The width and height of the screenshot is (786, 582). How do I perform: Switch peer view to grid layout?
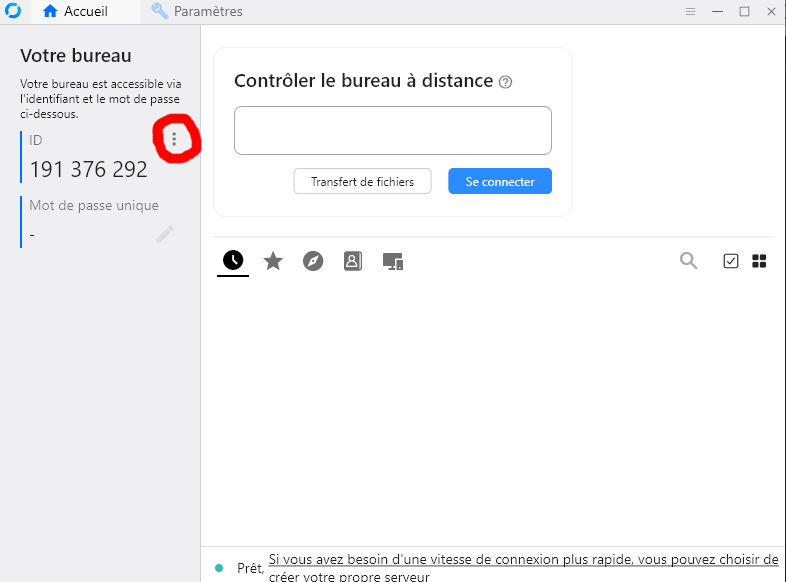pyautogui.click(x=759, y=261)
